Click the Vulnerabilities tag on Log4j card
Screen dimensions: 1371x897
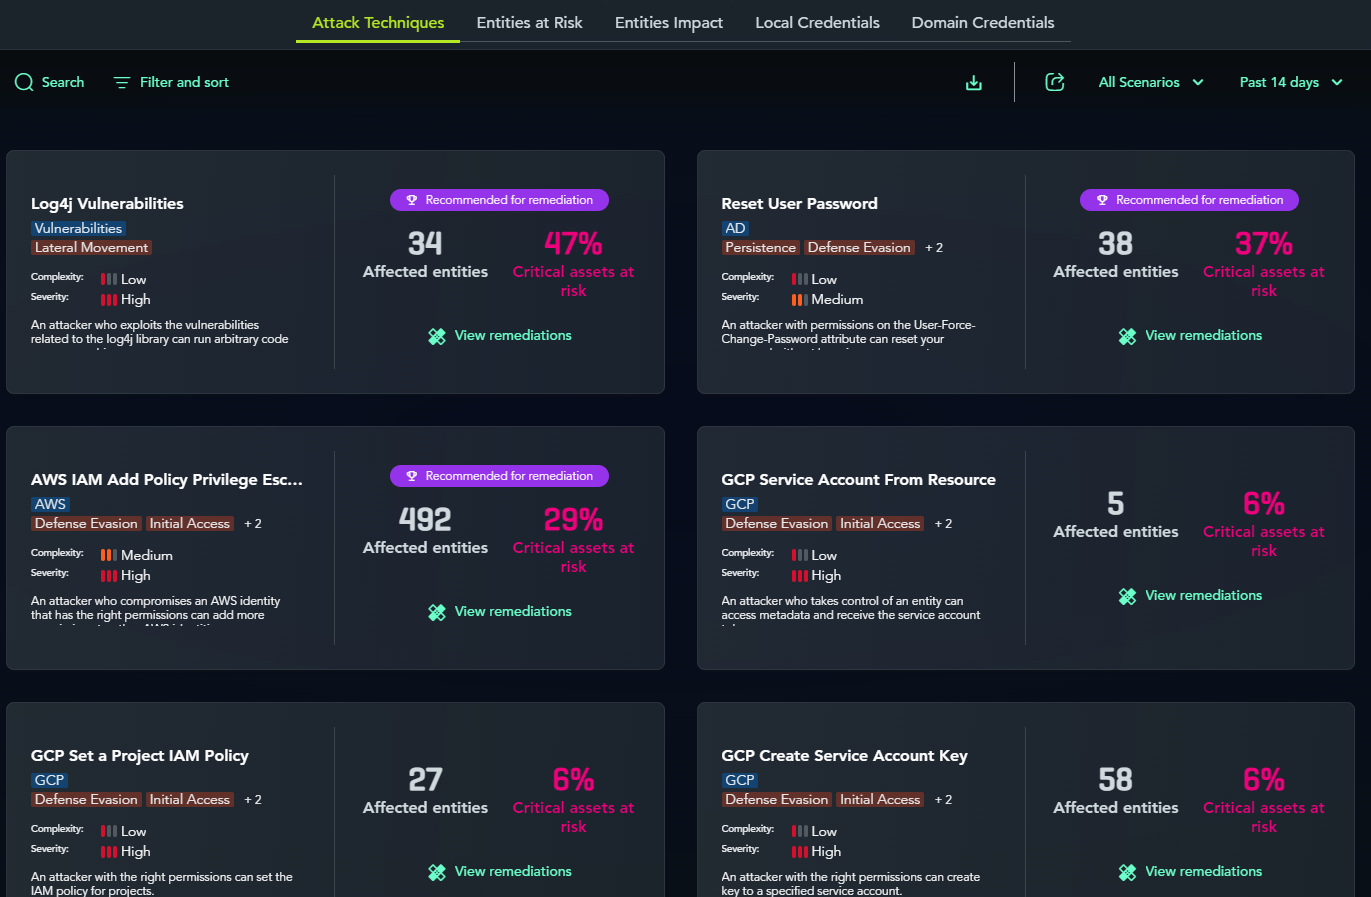click(x=78, y=228)
